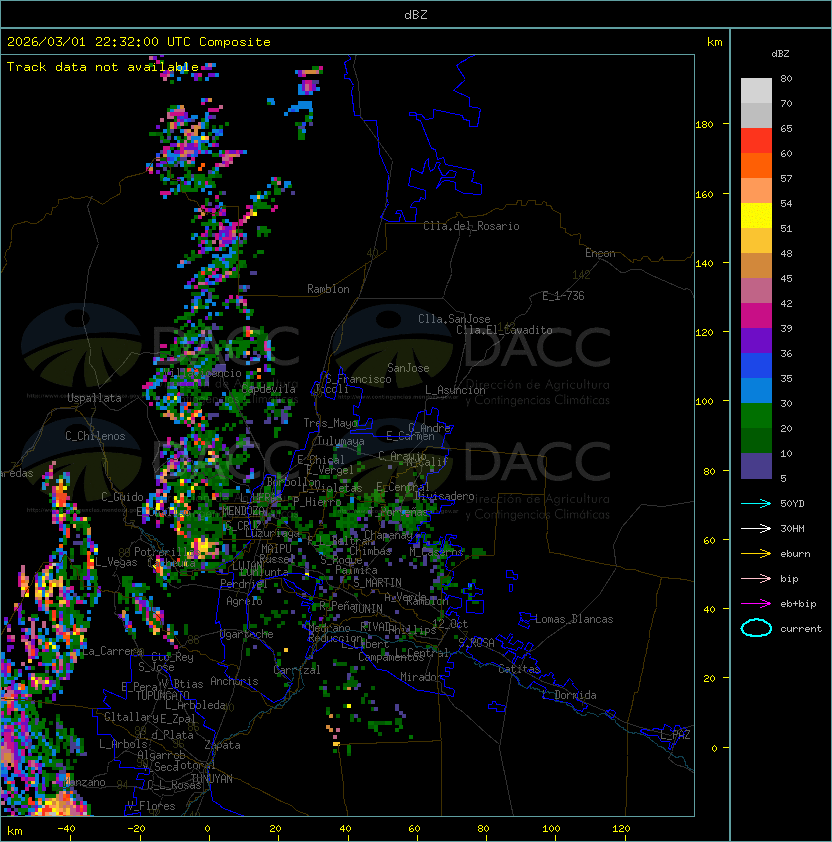Pick the bright green 20 dBZ swatch
832x842 pixels.
(756, 416)
